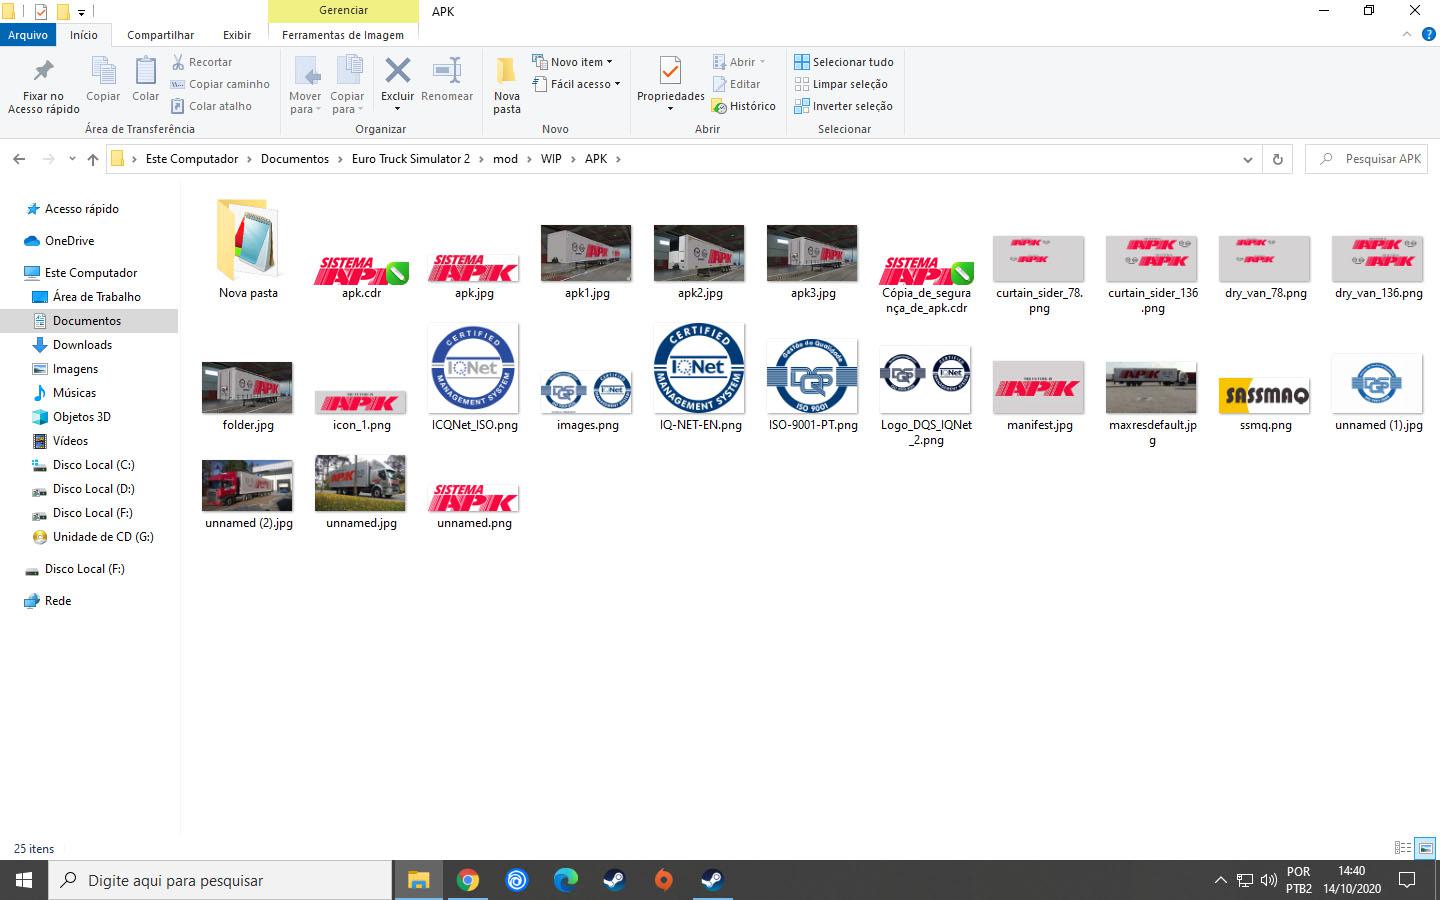The height and width of the screenshot is (900, 1440).
Task: Open the Exibir ribbon tab
Action: pyautogui.click(x=237, y=35)
